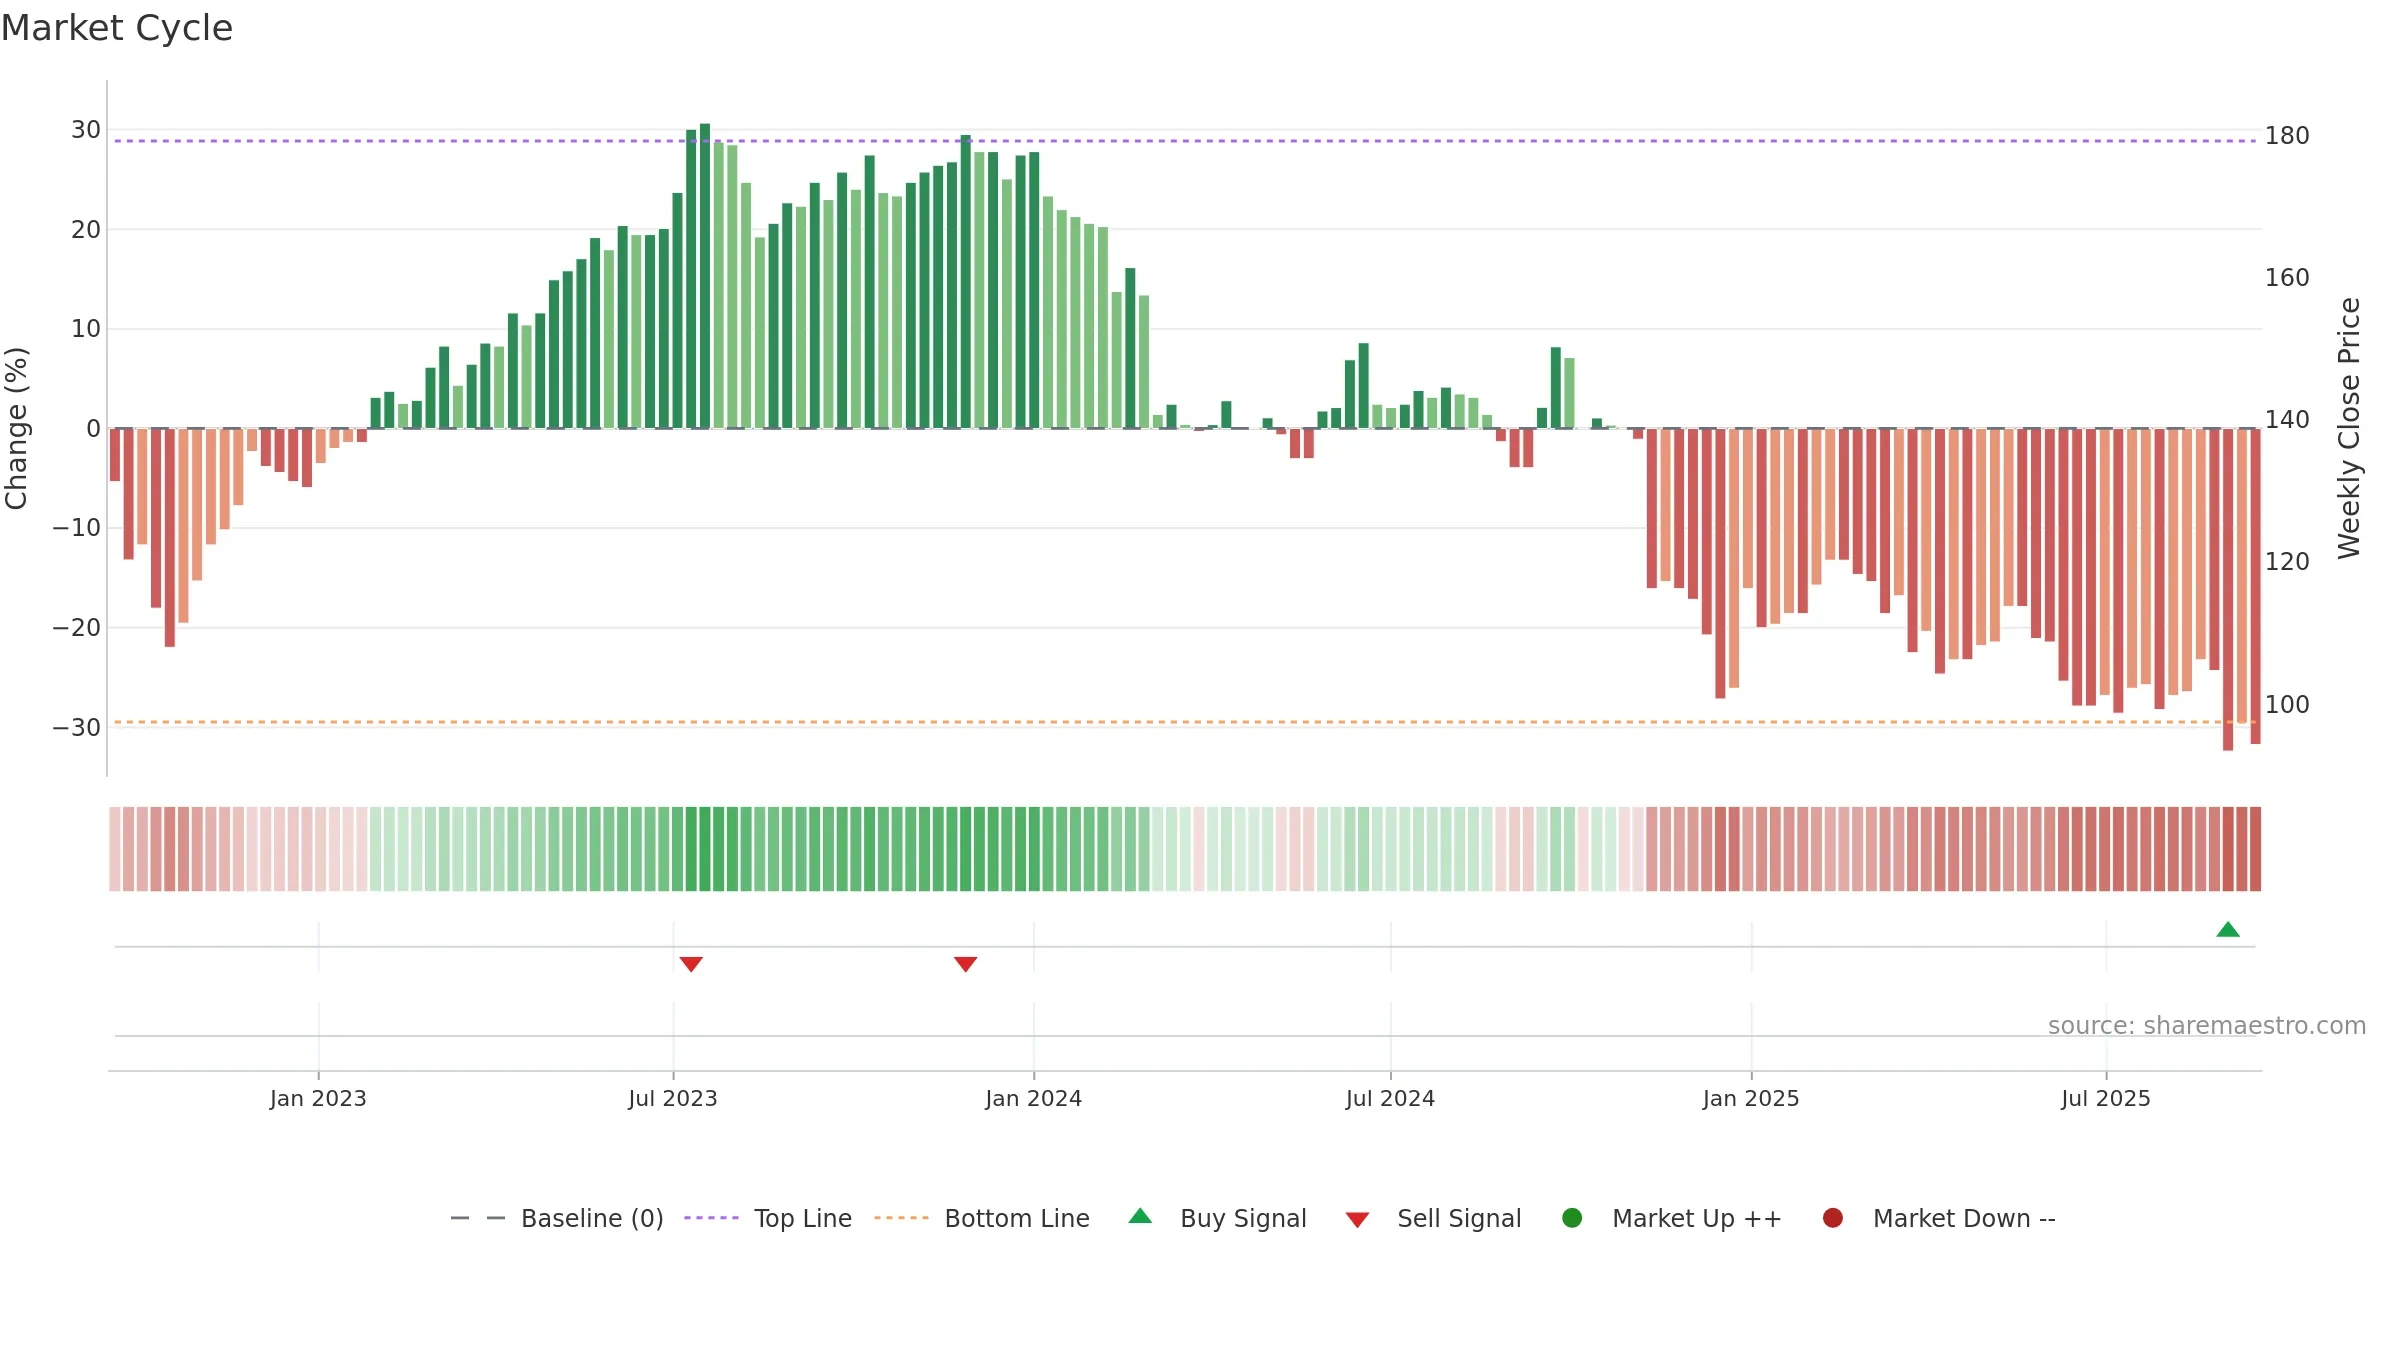Click the green Buy Signal legend triangle icon
The height and width of the screenshot is (1350, 2400).
[x=1140, y=1216]
